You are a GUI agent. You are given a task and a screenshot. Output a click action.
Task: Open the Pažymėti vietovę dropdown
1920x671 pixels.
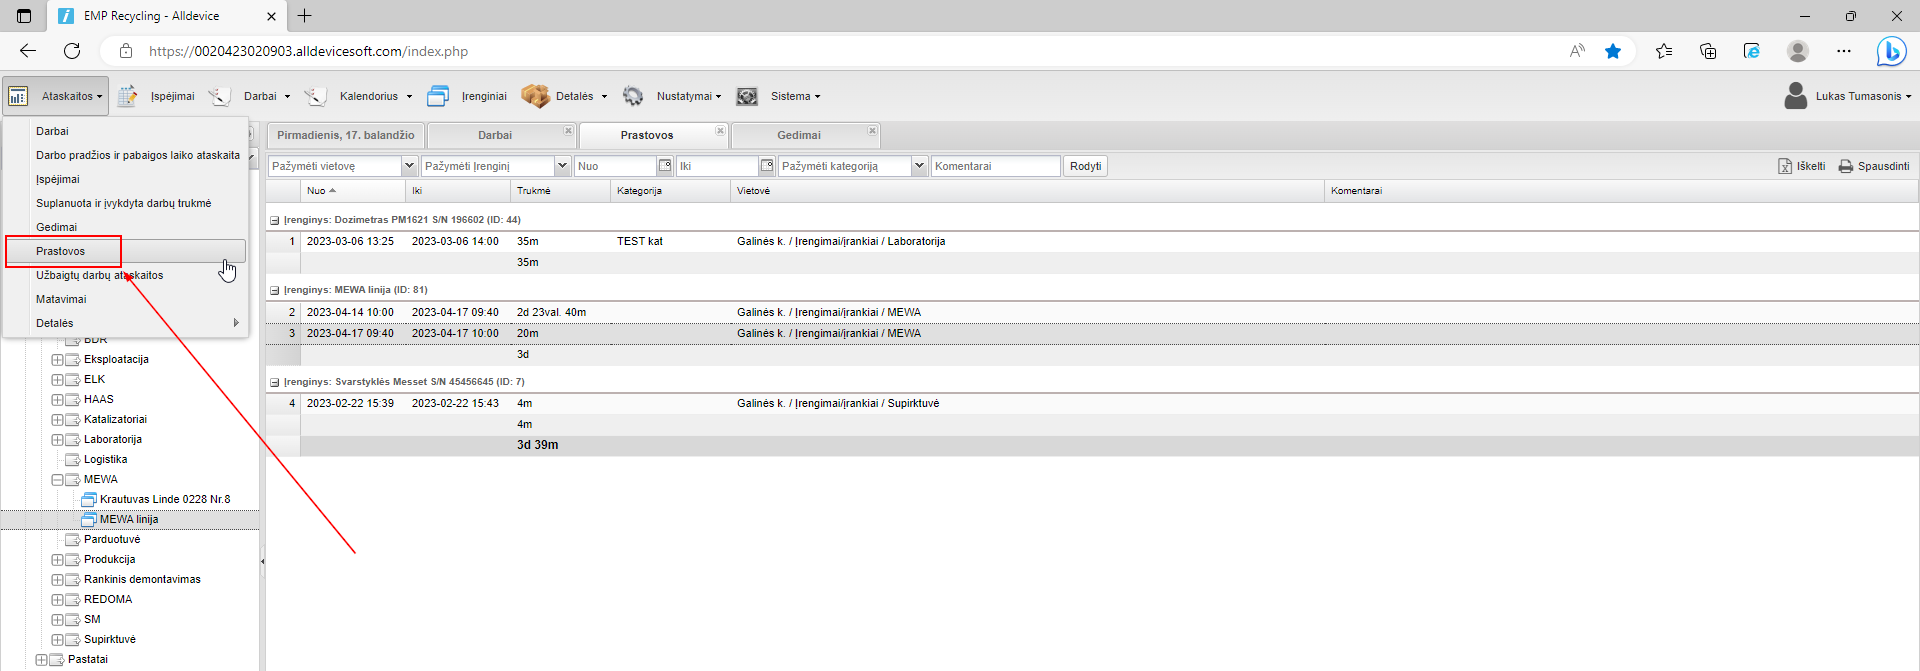[409, 166]
